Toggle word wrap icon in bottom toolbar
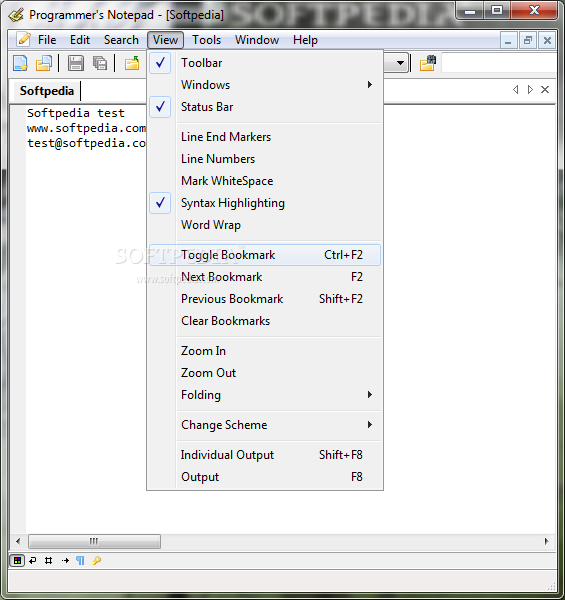Viewport: 565px width, 600px height. click(x=33, y=561)
